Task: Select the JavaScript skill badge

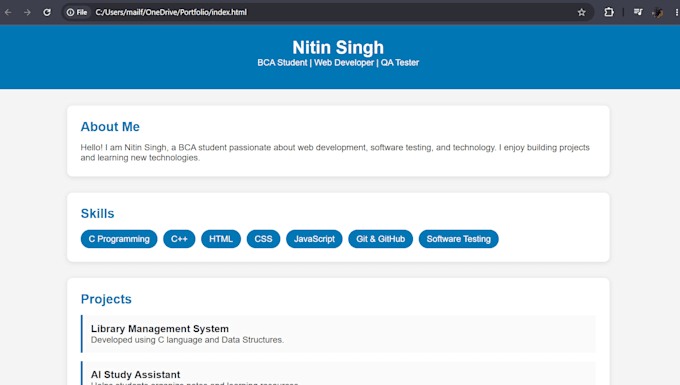Action: coord(314,239)
